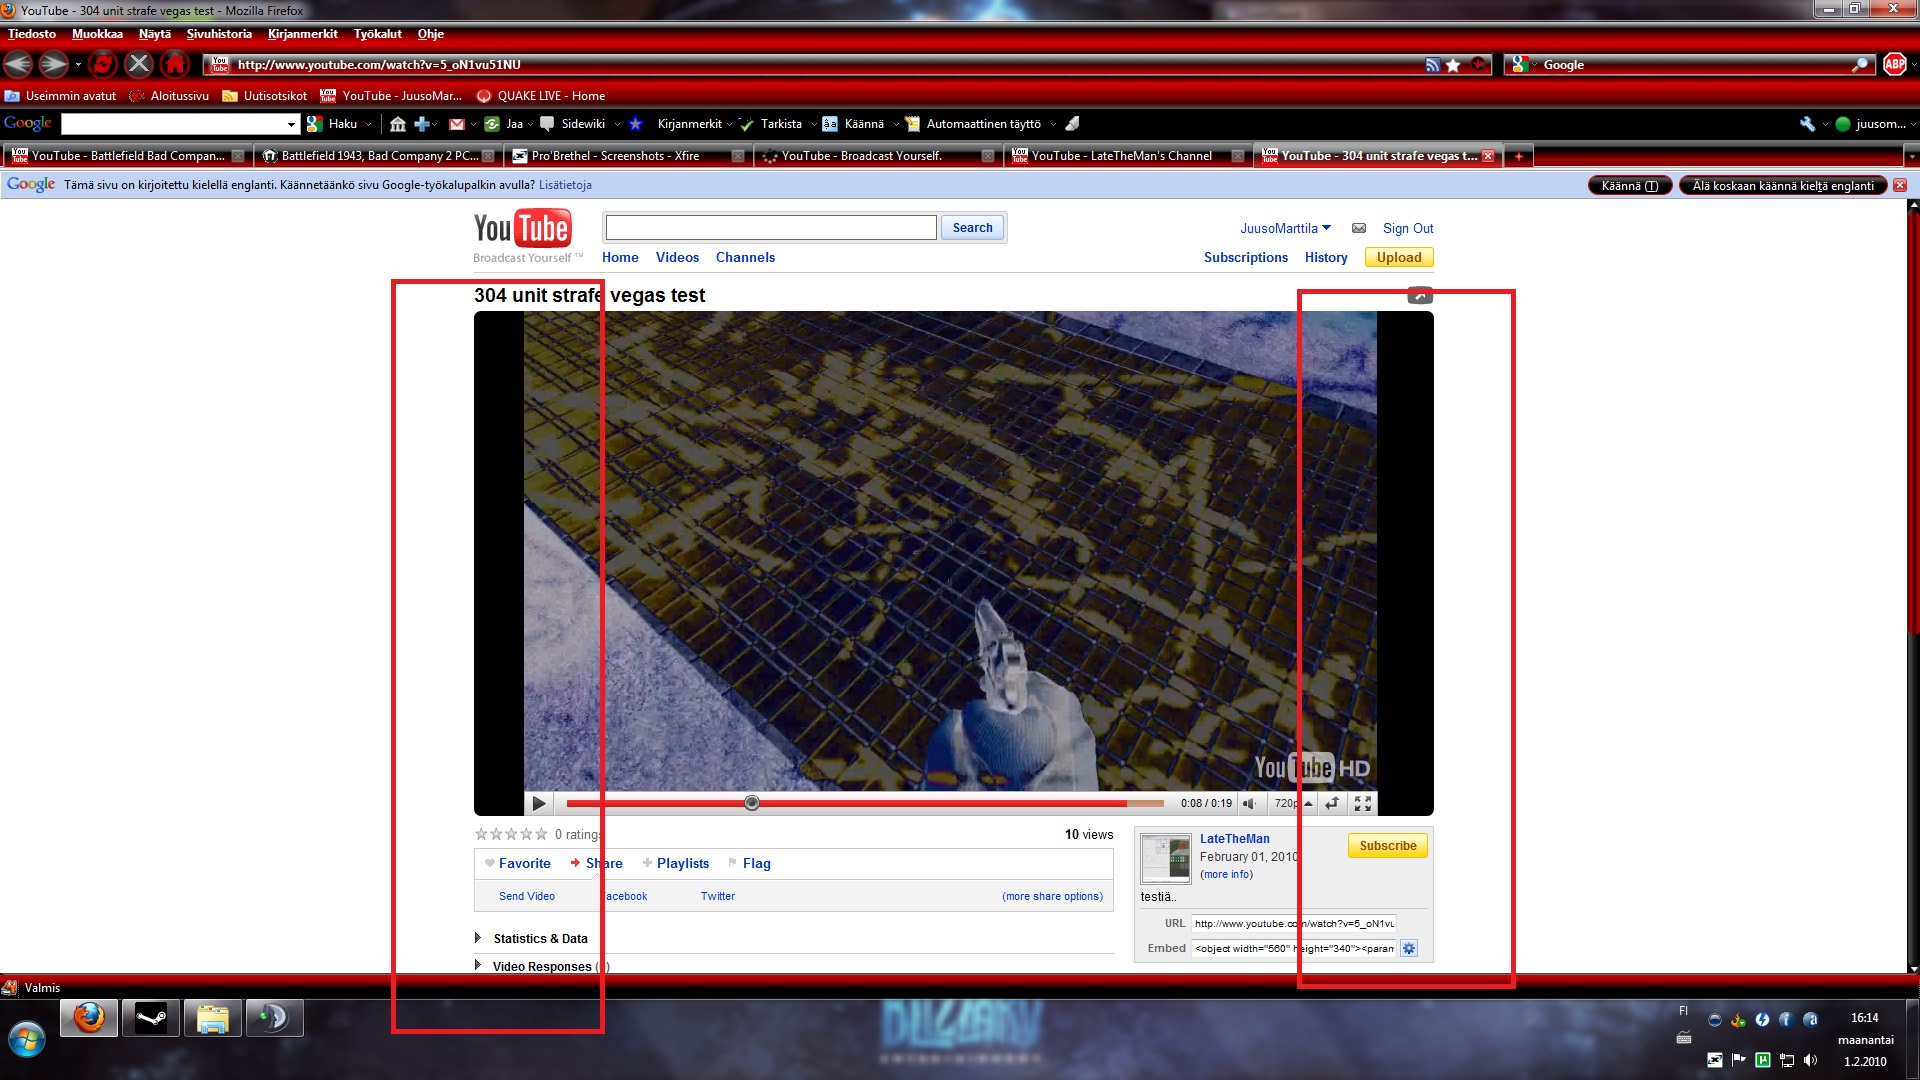
Task: Open the Google Toolbar search box dropdown
Action: click(x=291, y=125)
